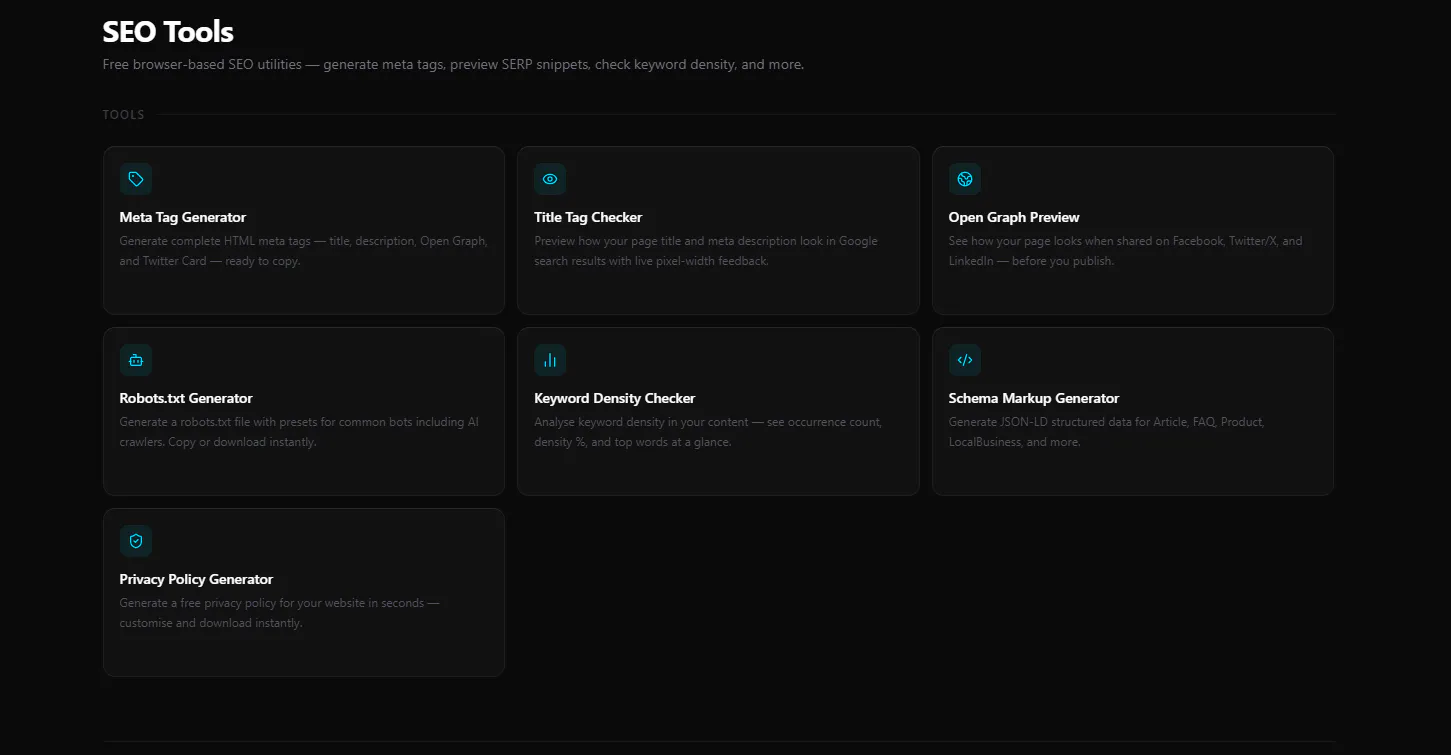Open the Title Tag Checker tool
The image size is (1451, 755).
[718, 230]
